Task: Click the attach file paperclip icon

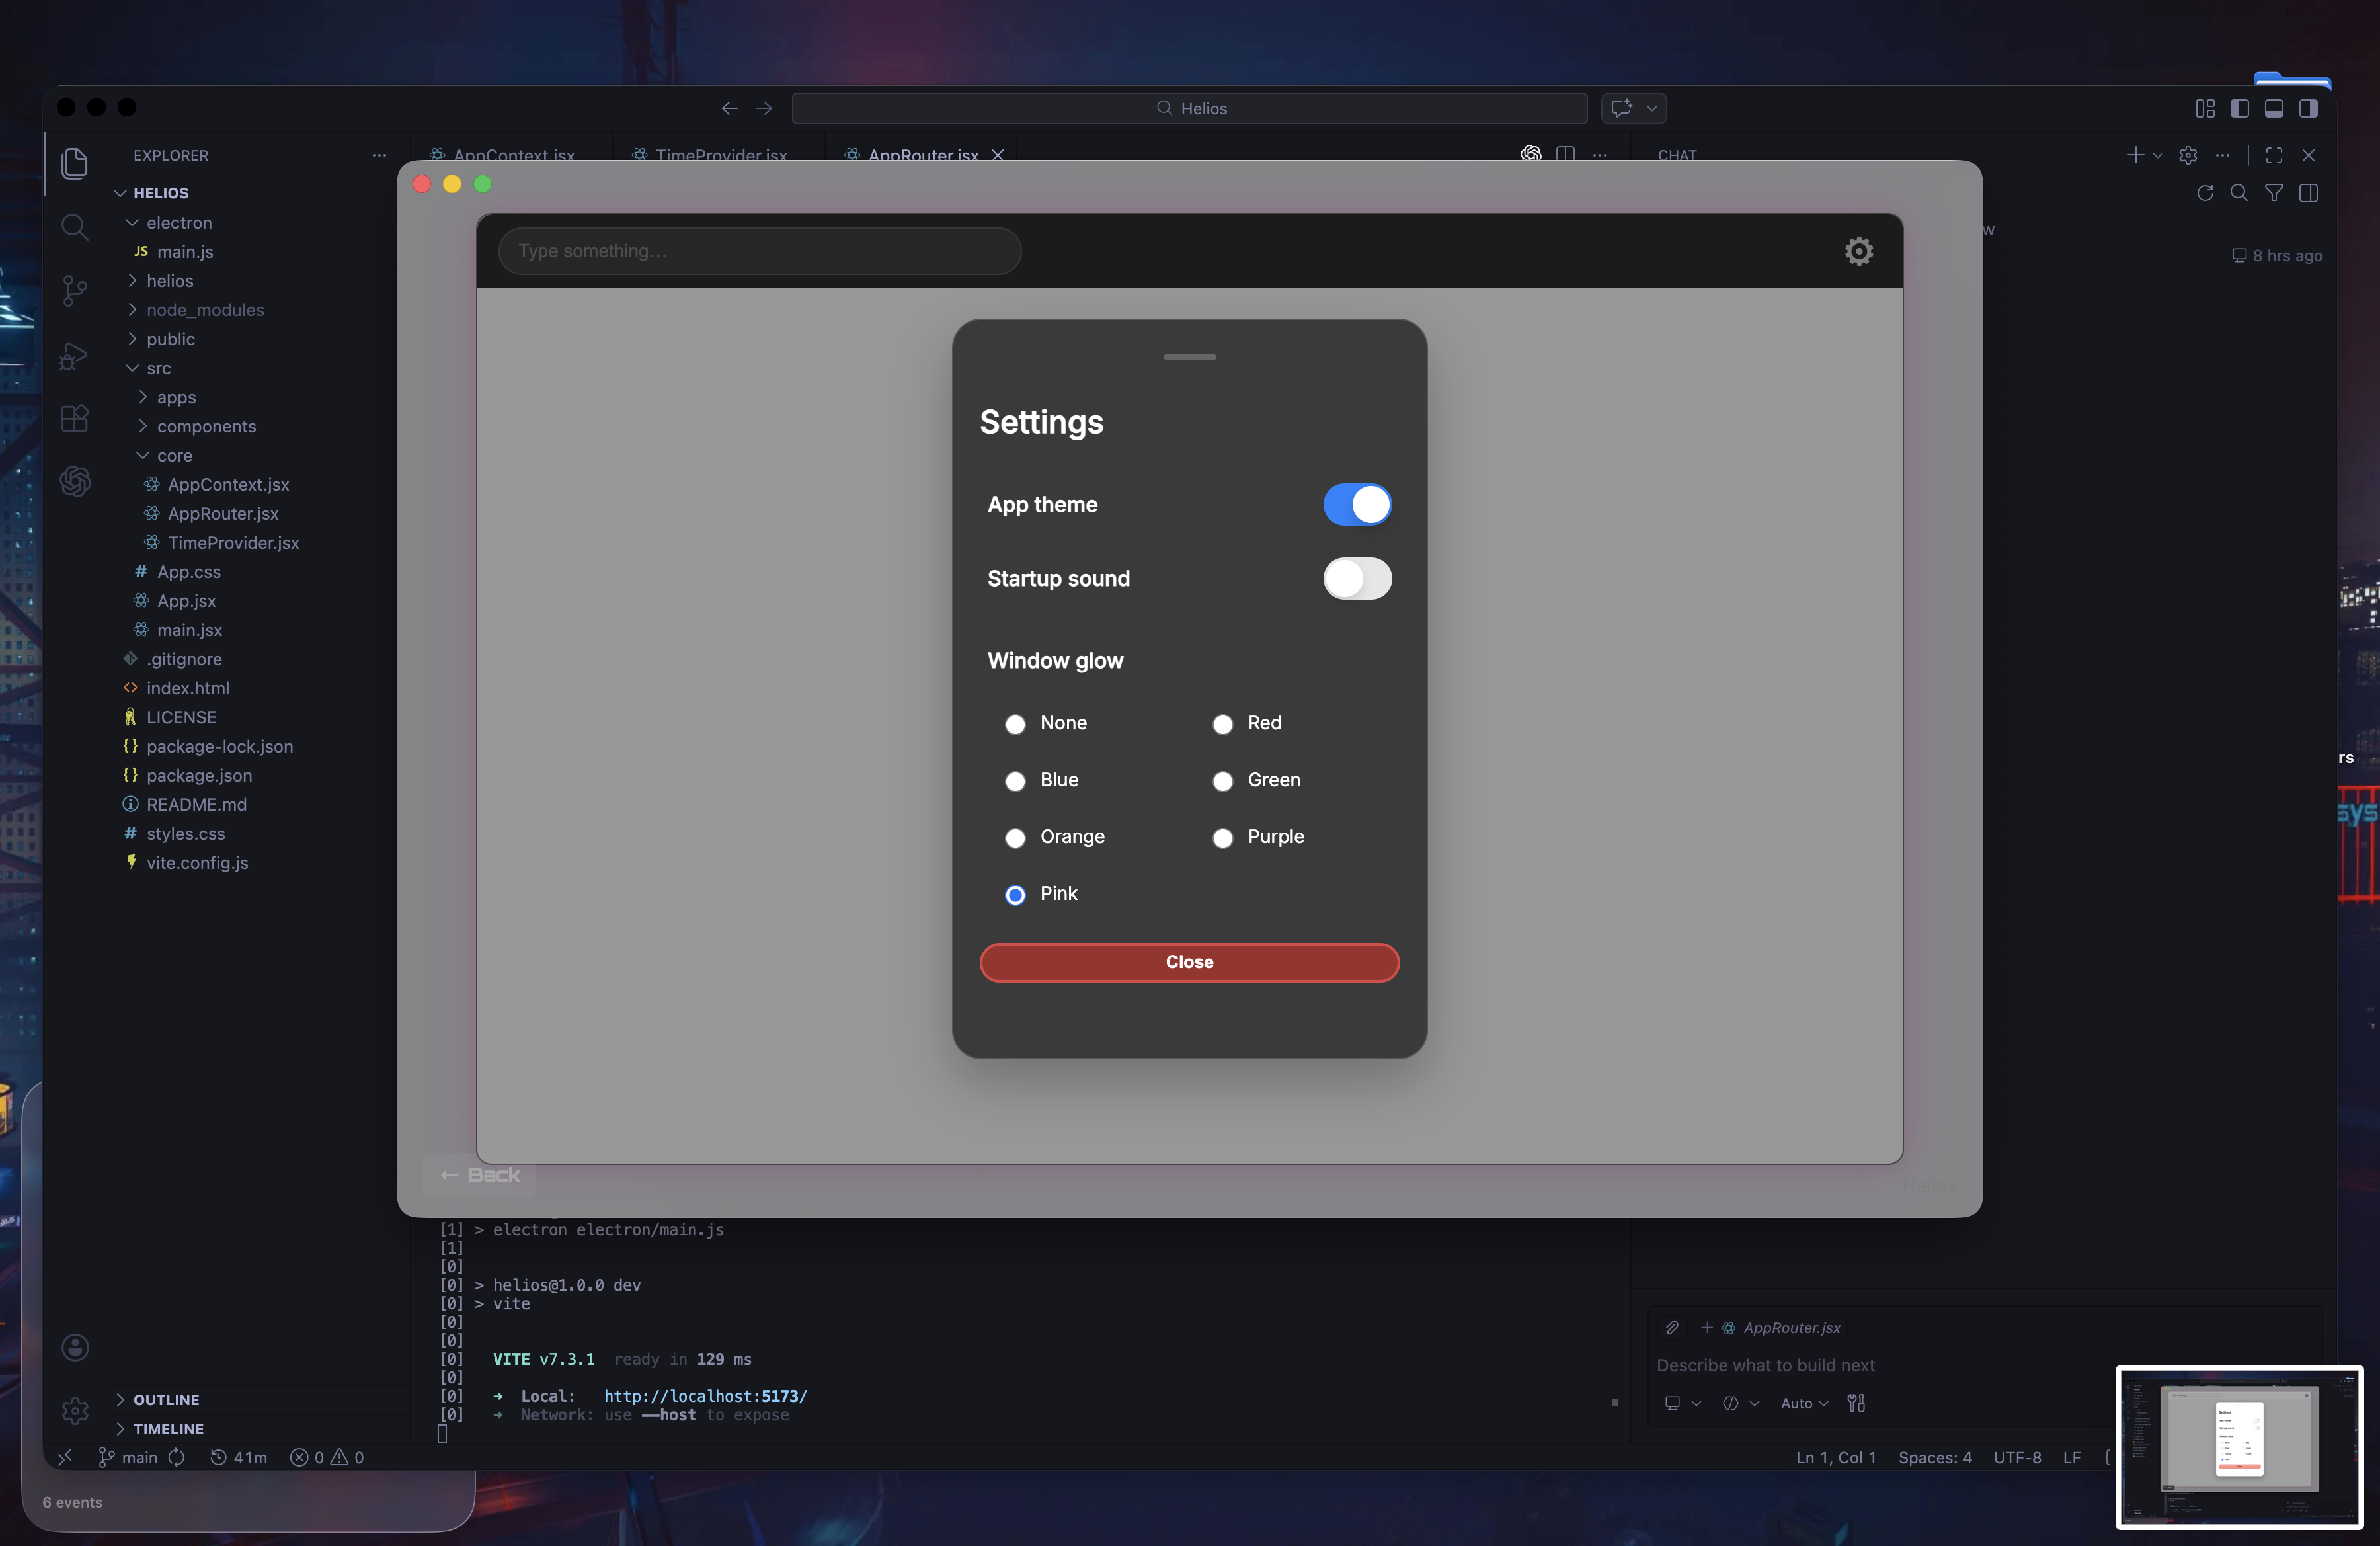Action: coord(1672,1328)
